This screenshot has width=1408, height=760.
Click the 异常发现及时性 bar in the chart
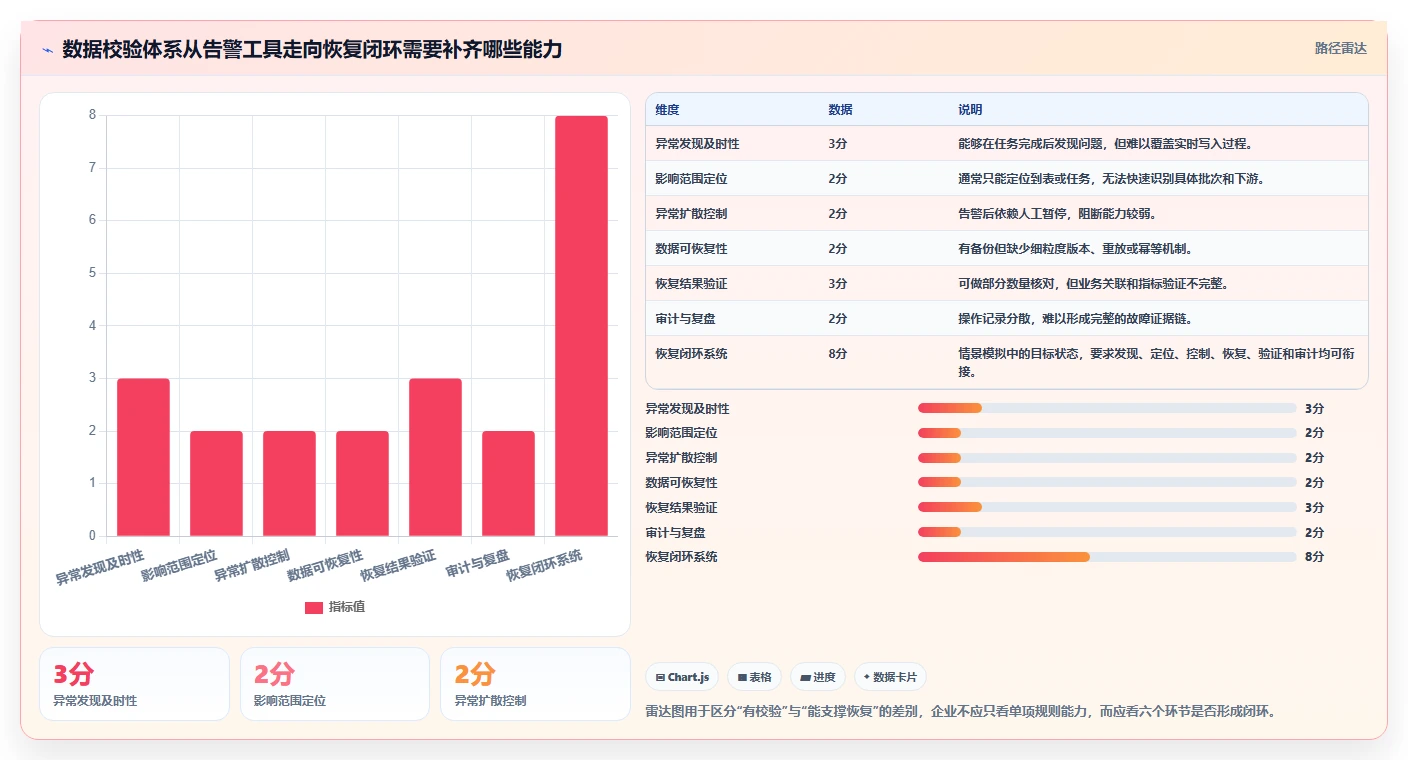click(x=143, y=457)
